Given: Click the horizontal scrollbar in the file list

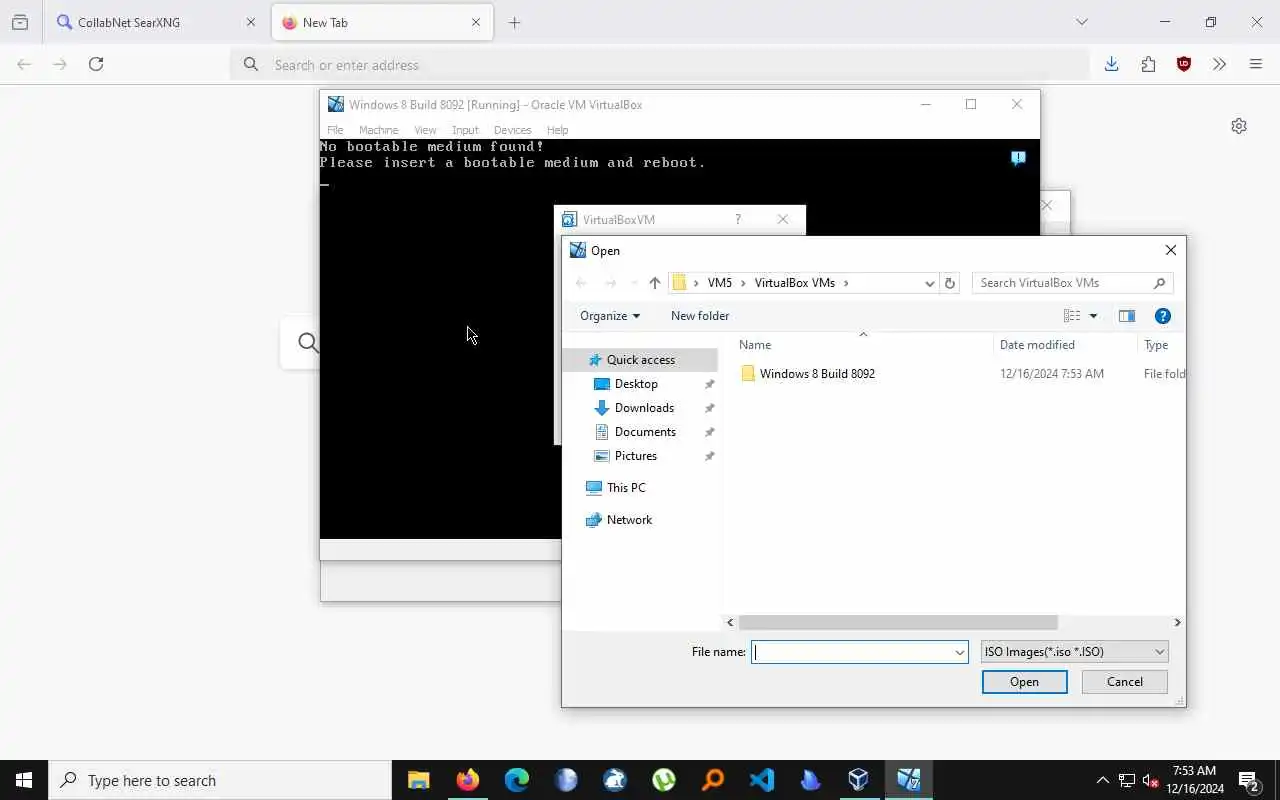Looking at the screenshot, I should point(898,622).
